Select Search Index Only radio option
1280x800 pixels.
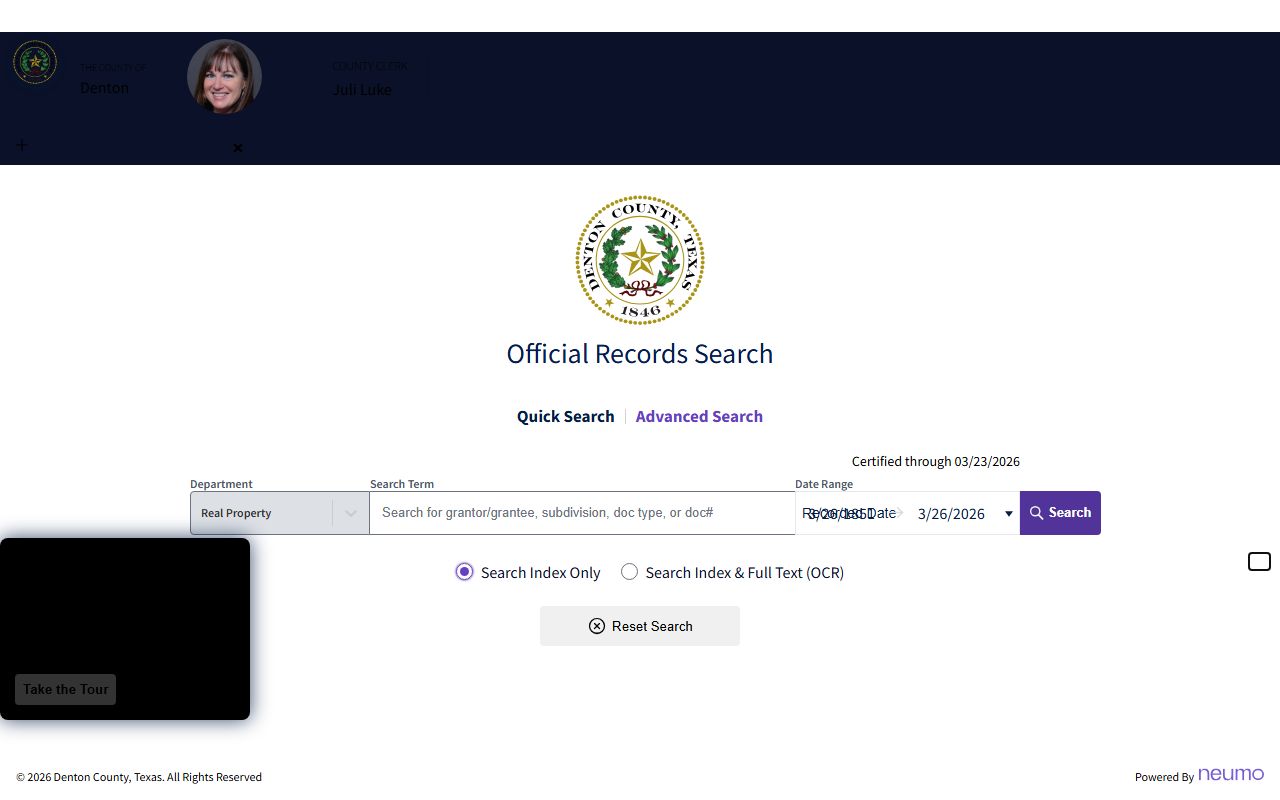click(464, 572)
